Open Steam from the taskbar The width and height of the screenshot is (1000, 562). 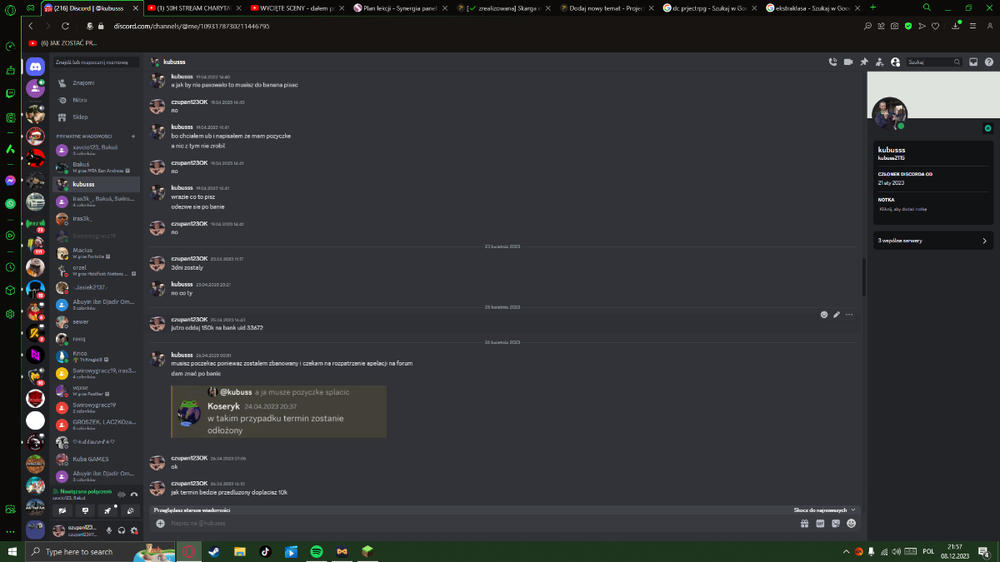pyautogui.click(x=214, y=552)
